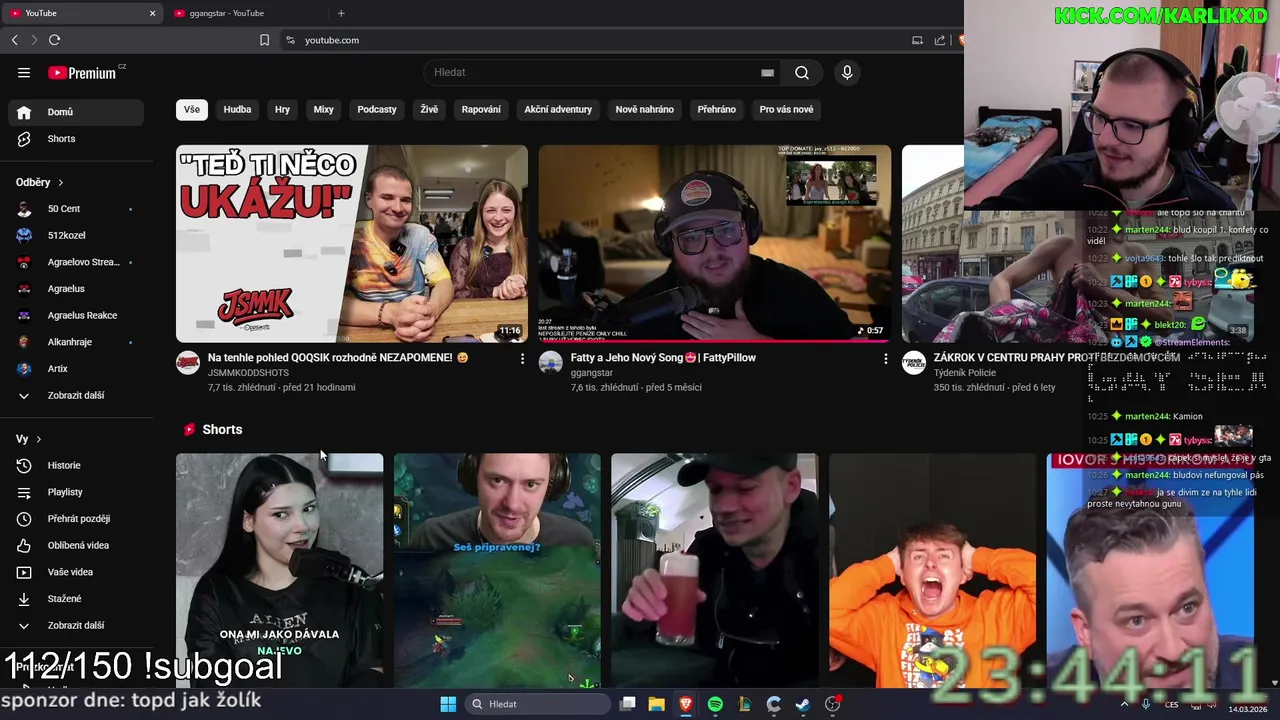Click the picture-in-picture icon in address bar
This screenshot has height=720, width=1280.
[x=917, y=40]
